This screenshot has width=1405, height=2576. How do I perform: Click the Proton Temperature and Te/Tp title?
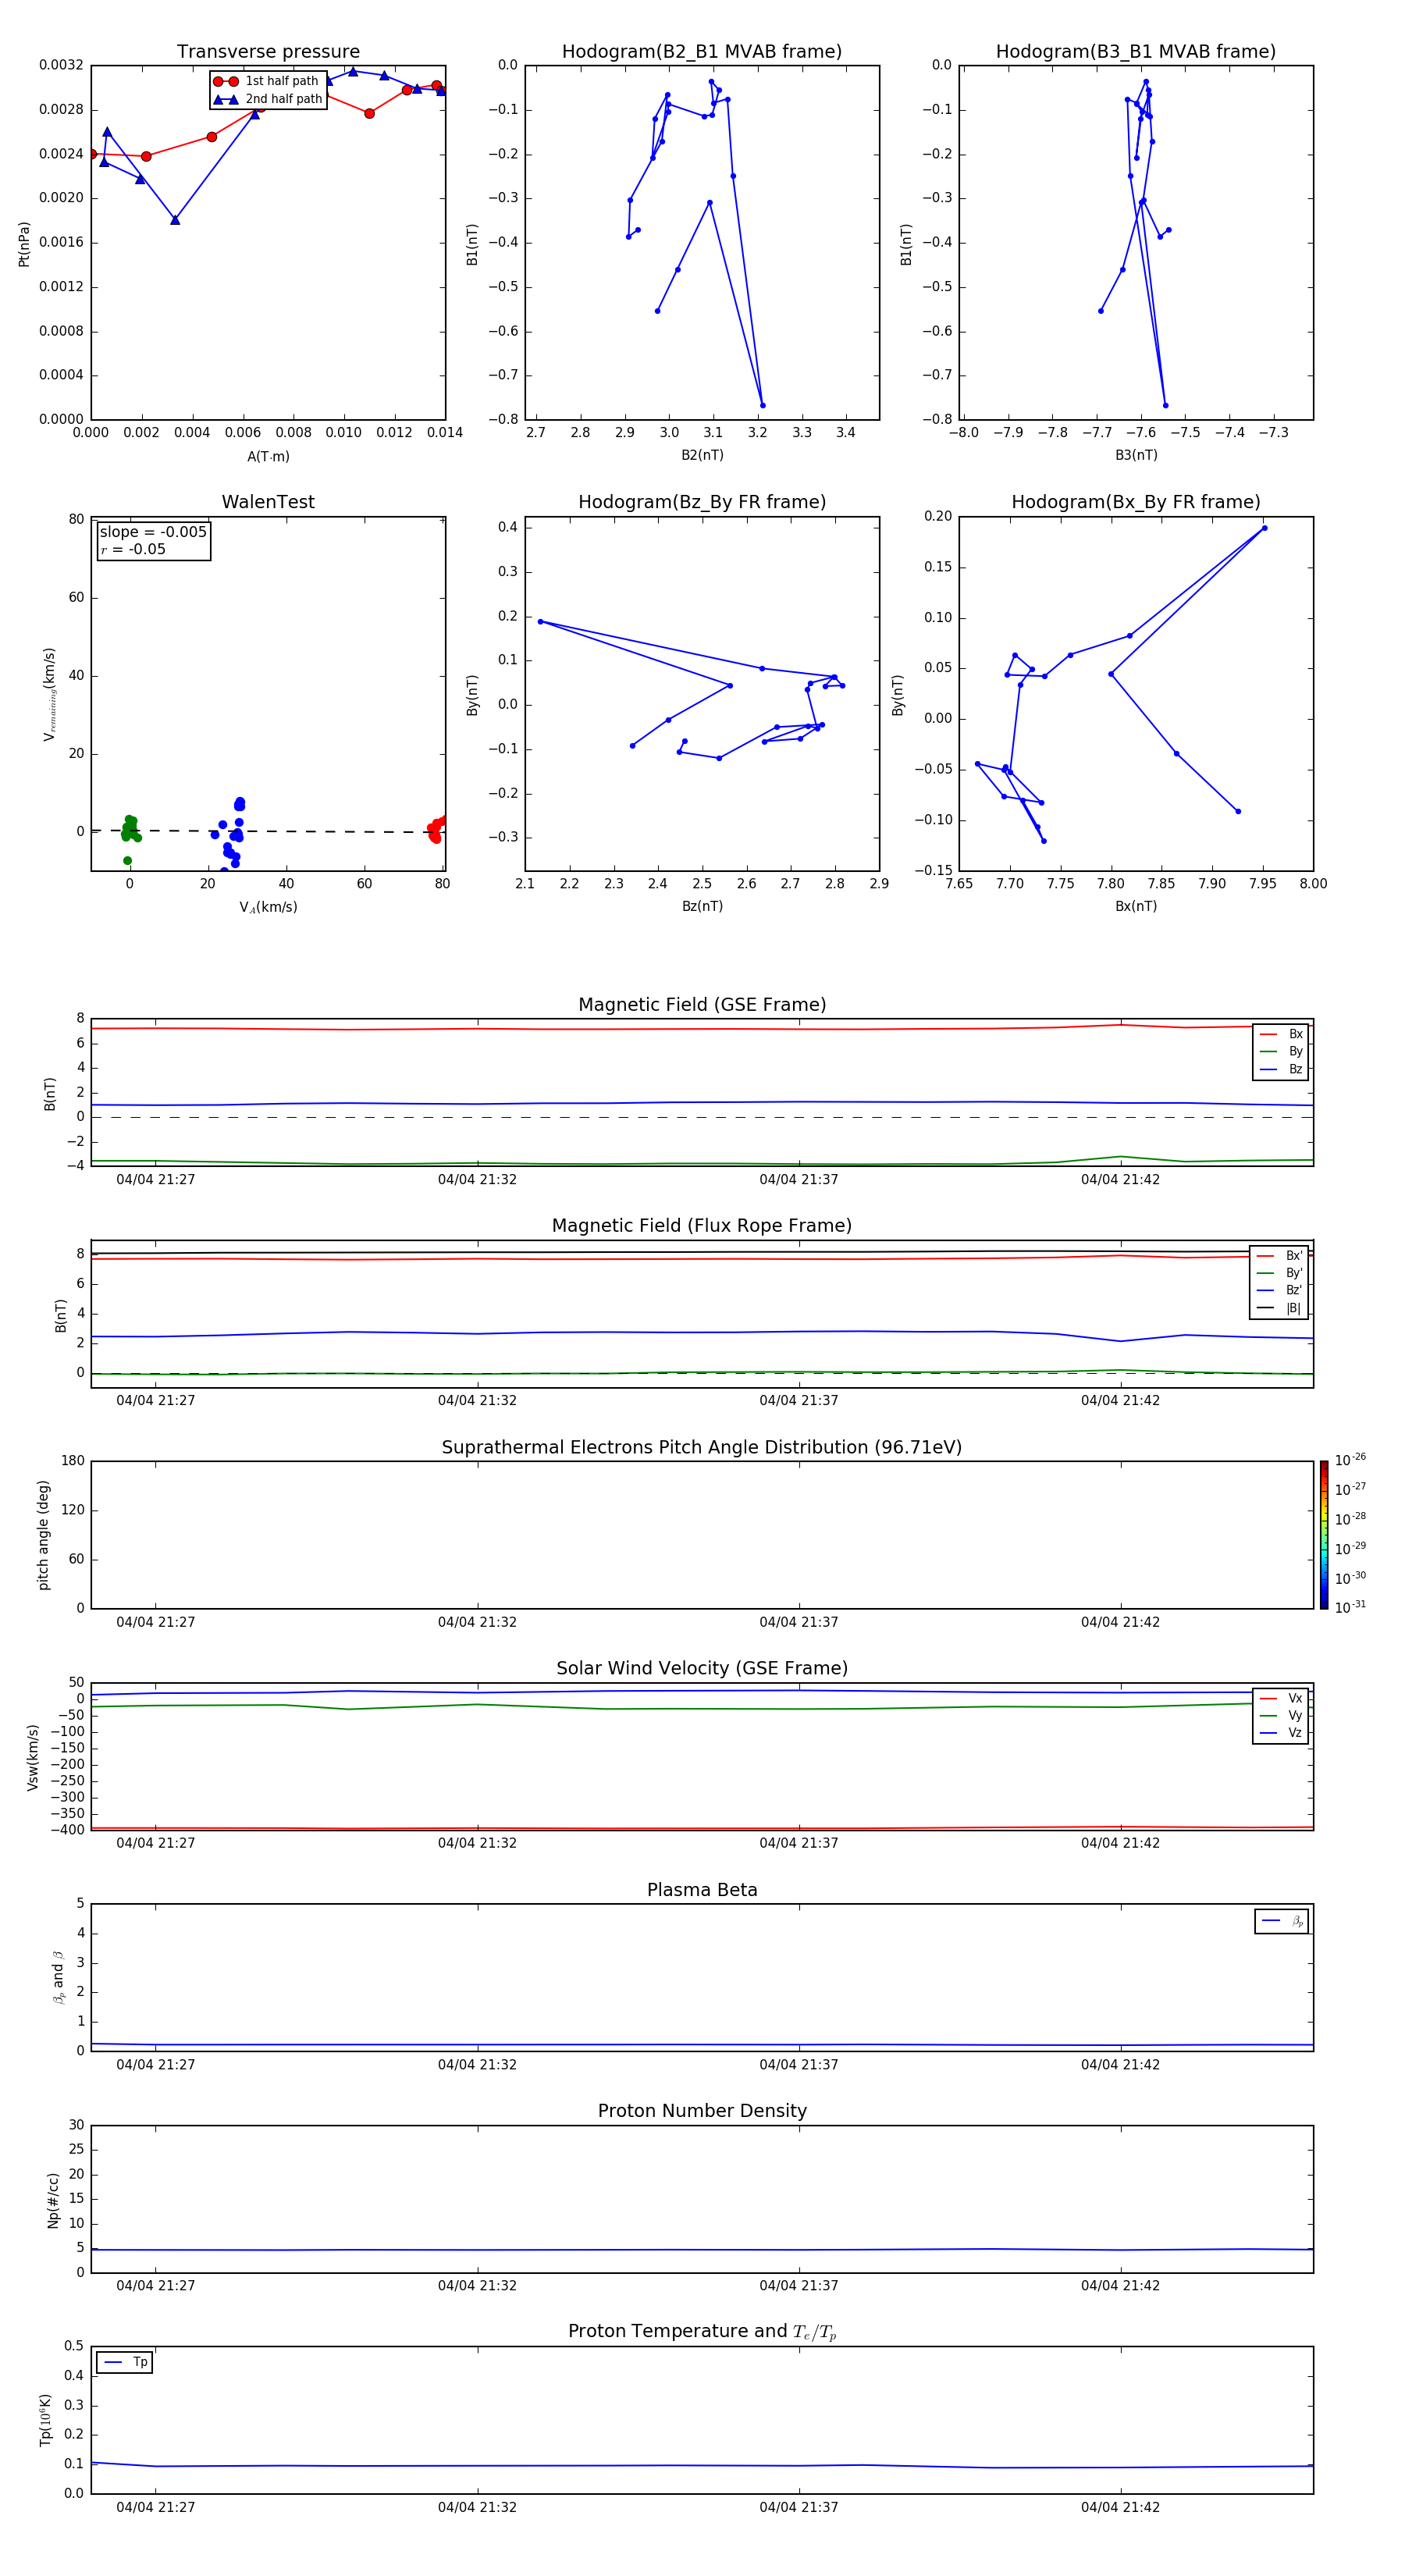702,2331
